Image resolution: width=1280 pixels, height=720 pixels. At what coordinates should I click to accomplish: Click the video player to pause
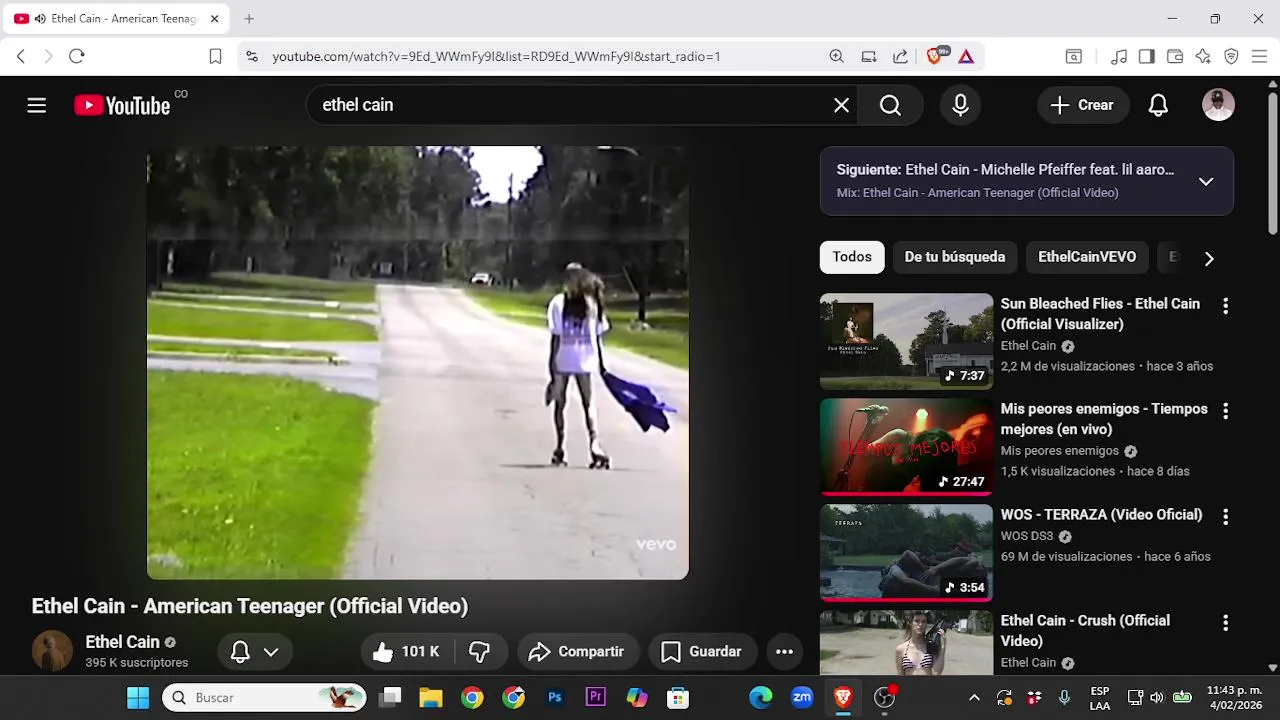point(418,363)
